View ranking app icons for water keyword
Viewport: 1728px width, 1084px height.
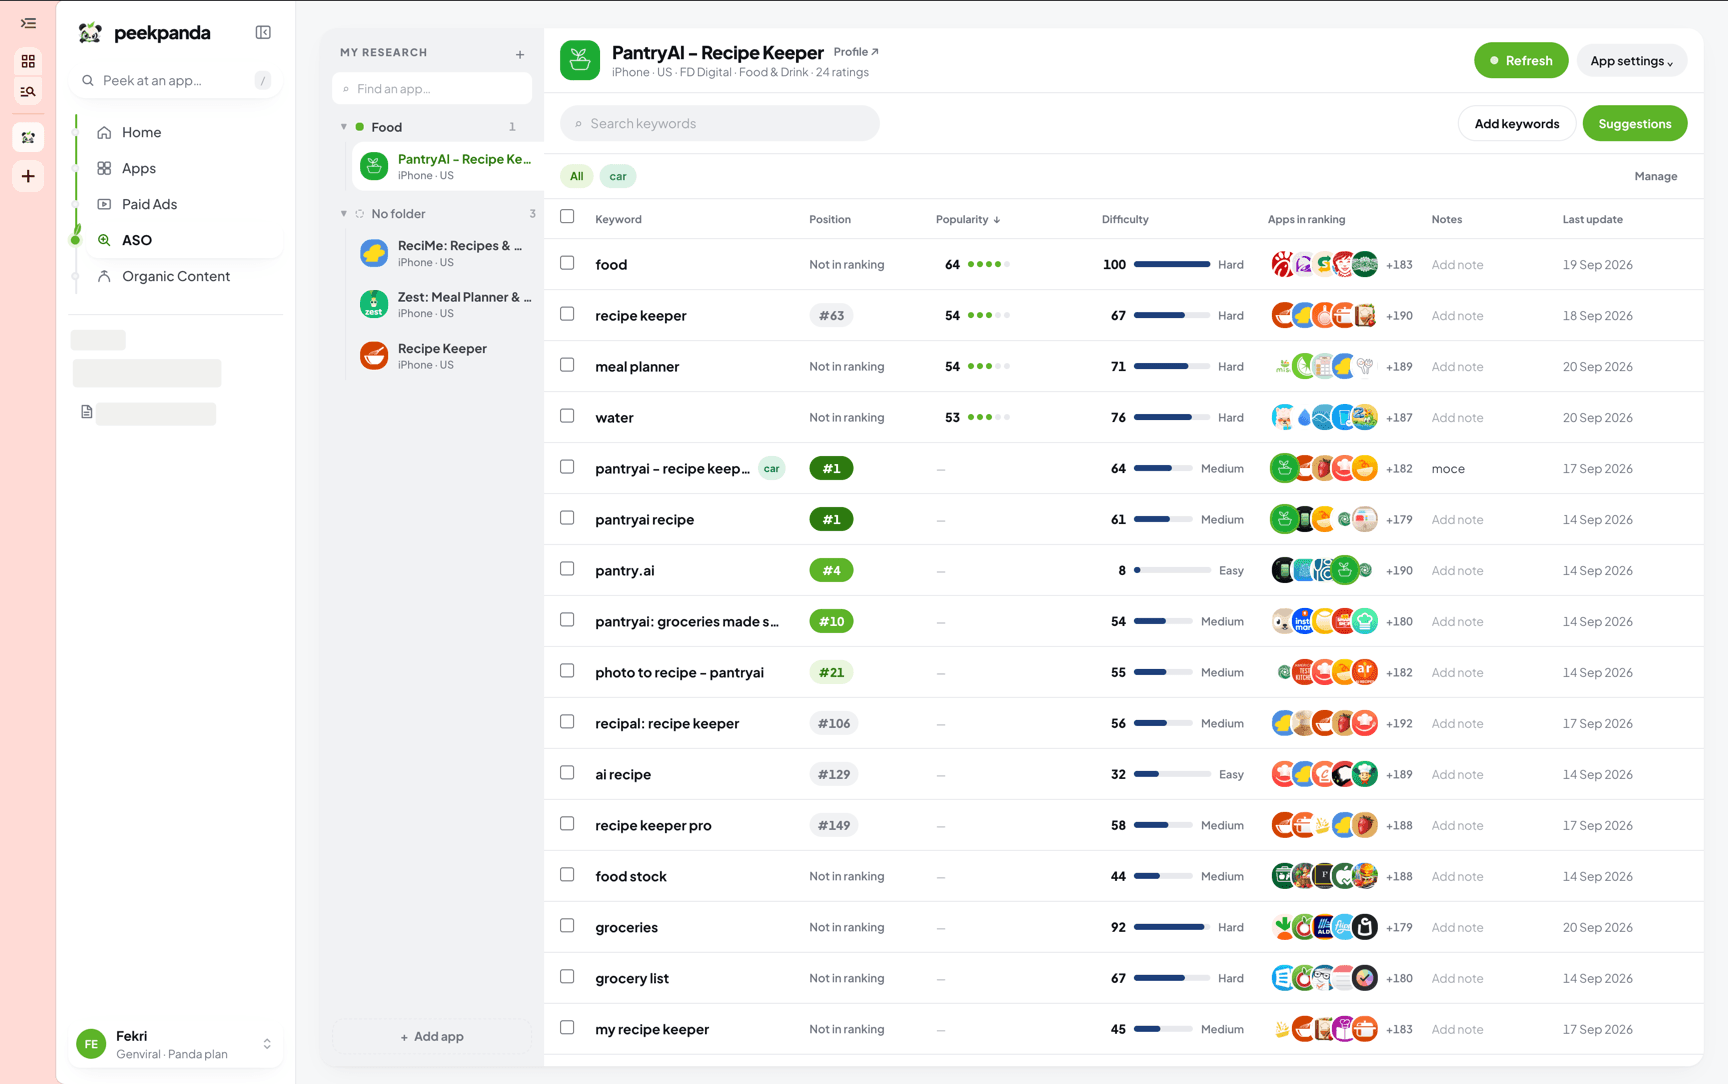[x=1324, y=417]
